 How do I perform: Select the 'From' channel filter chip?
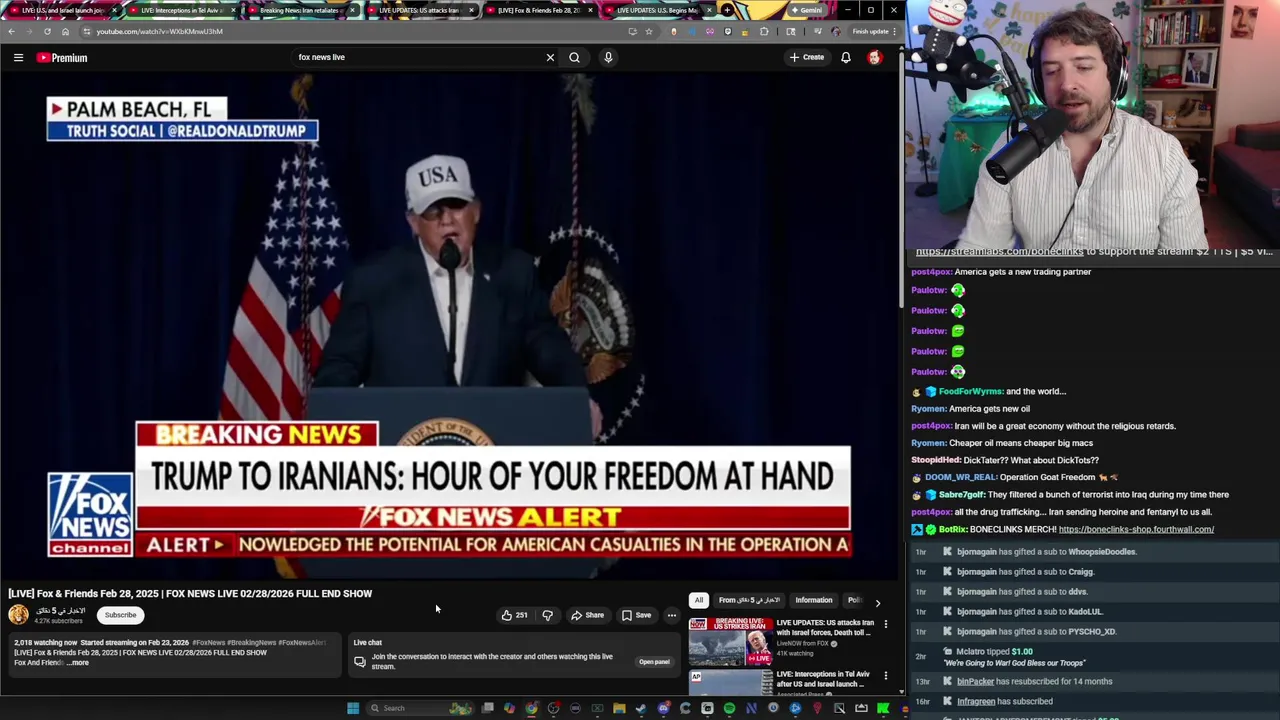click(x=749, y=600)
